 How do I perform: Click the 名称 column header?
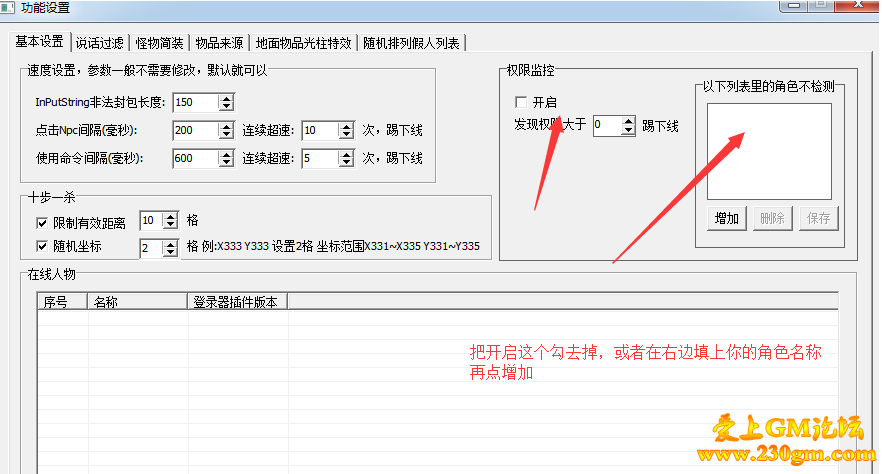coord(137,302)
